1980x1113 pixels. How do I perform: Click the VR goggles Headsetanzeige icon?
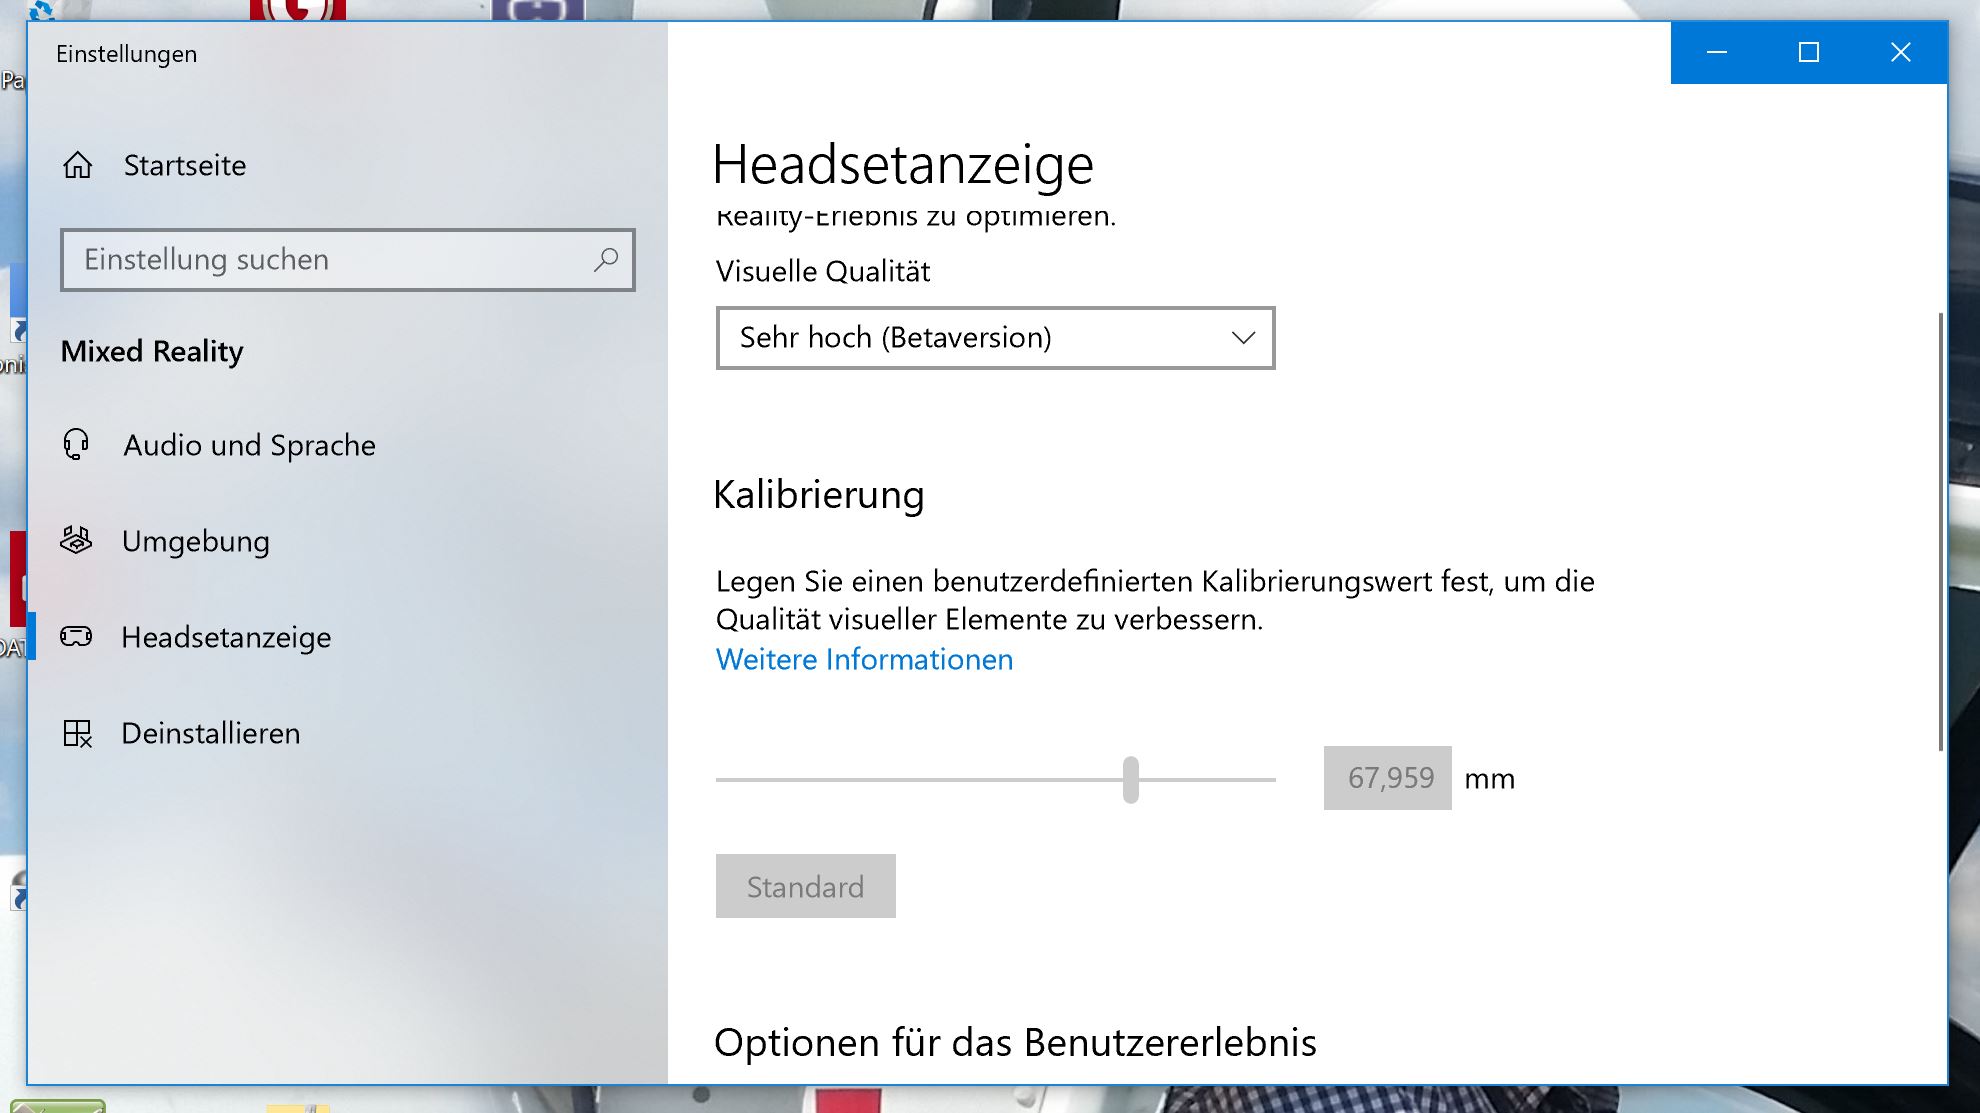tap(76, 636)
